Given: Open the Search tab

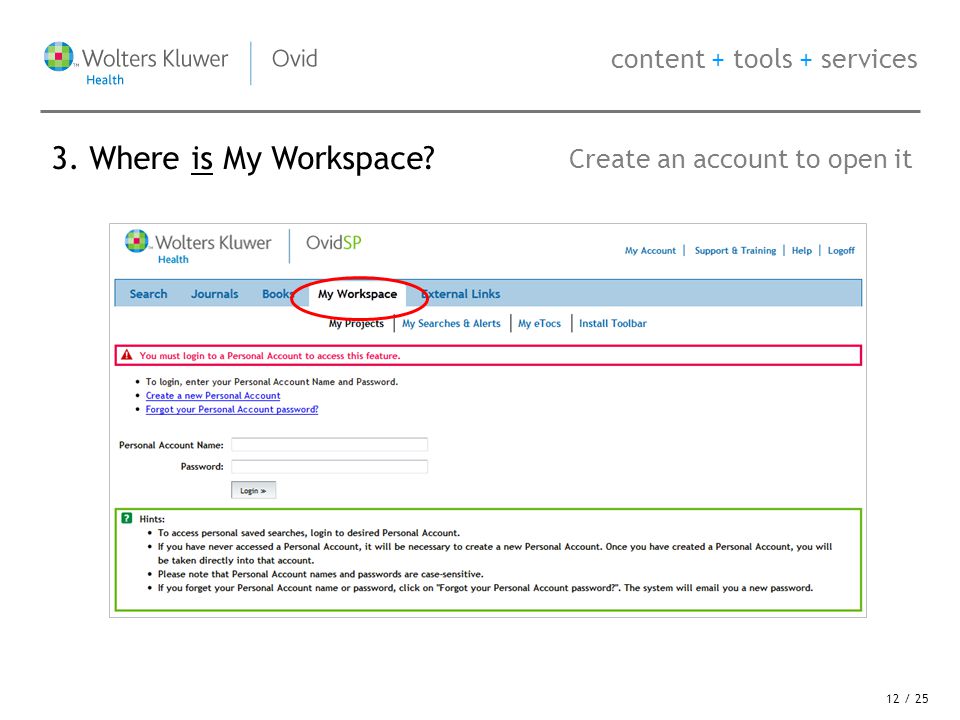Looking at the screenshot, I should (x=148, y=294).
